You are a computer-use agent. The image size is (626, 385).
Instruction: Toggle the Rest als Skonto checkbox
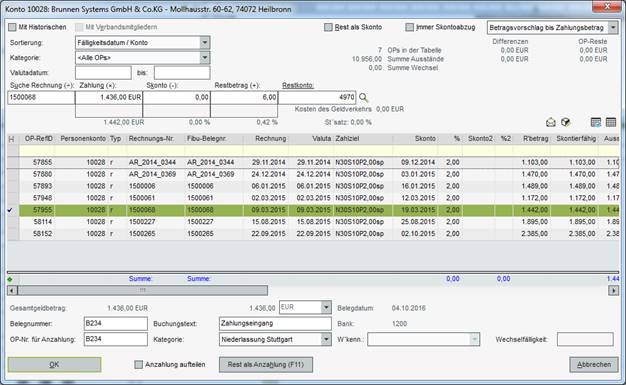pyautogui.click(x=328, y=27)
